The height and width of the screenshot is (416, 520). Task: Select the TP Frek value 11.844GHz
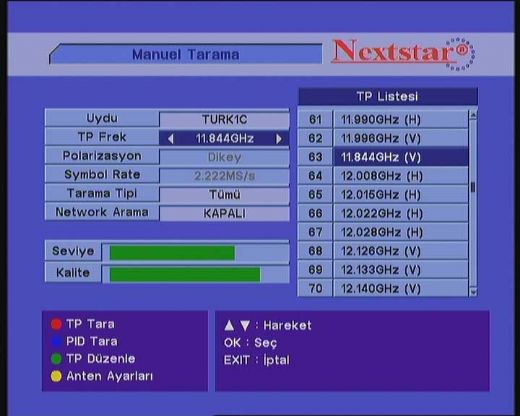coord(224,138)
